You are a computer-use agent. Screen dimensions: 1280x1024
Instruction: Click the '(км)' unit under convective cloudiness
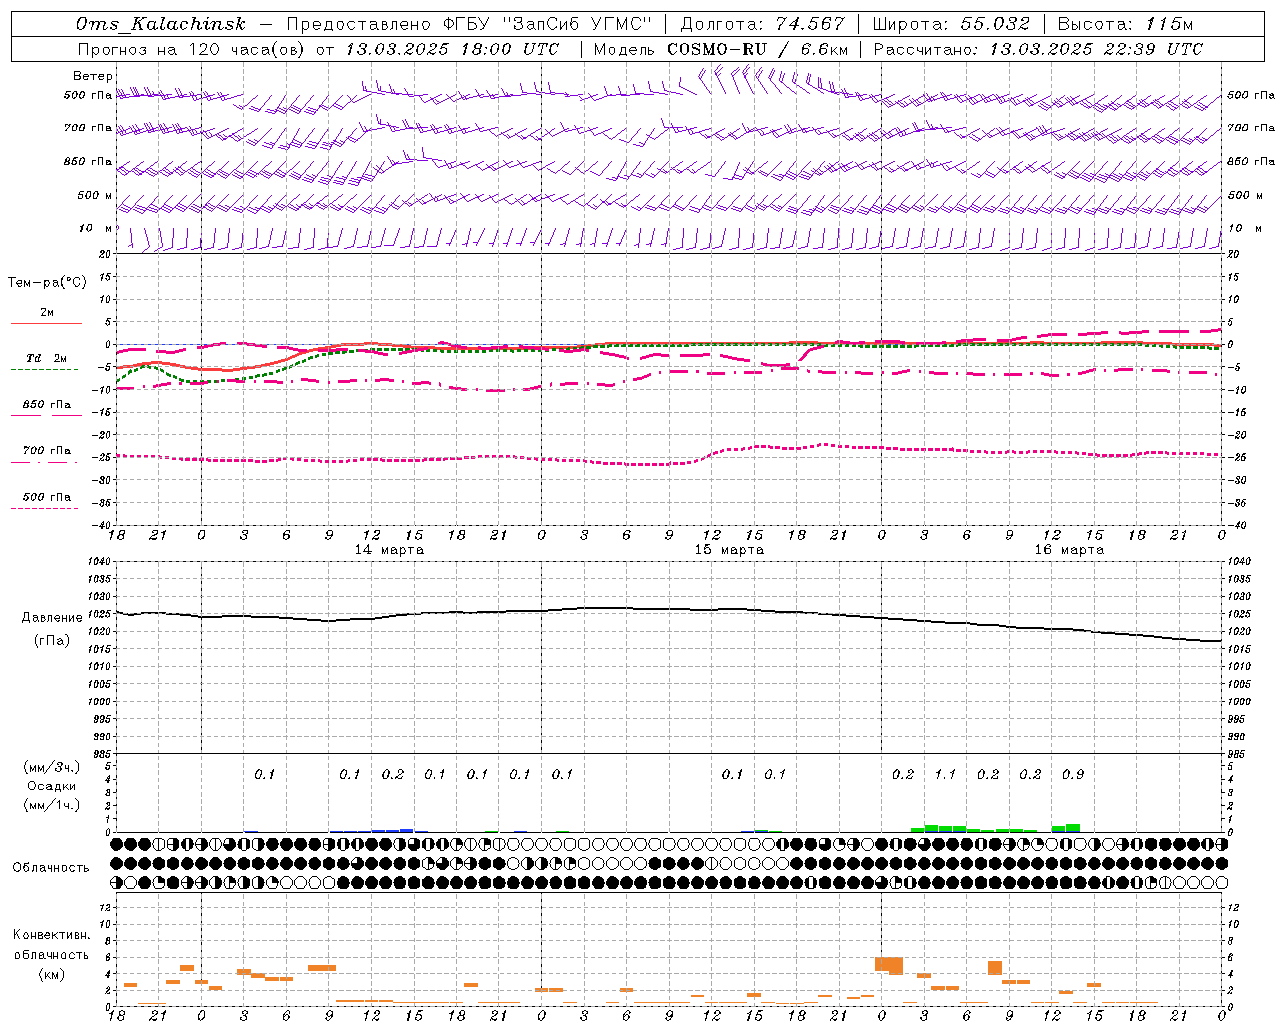52,974
